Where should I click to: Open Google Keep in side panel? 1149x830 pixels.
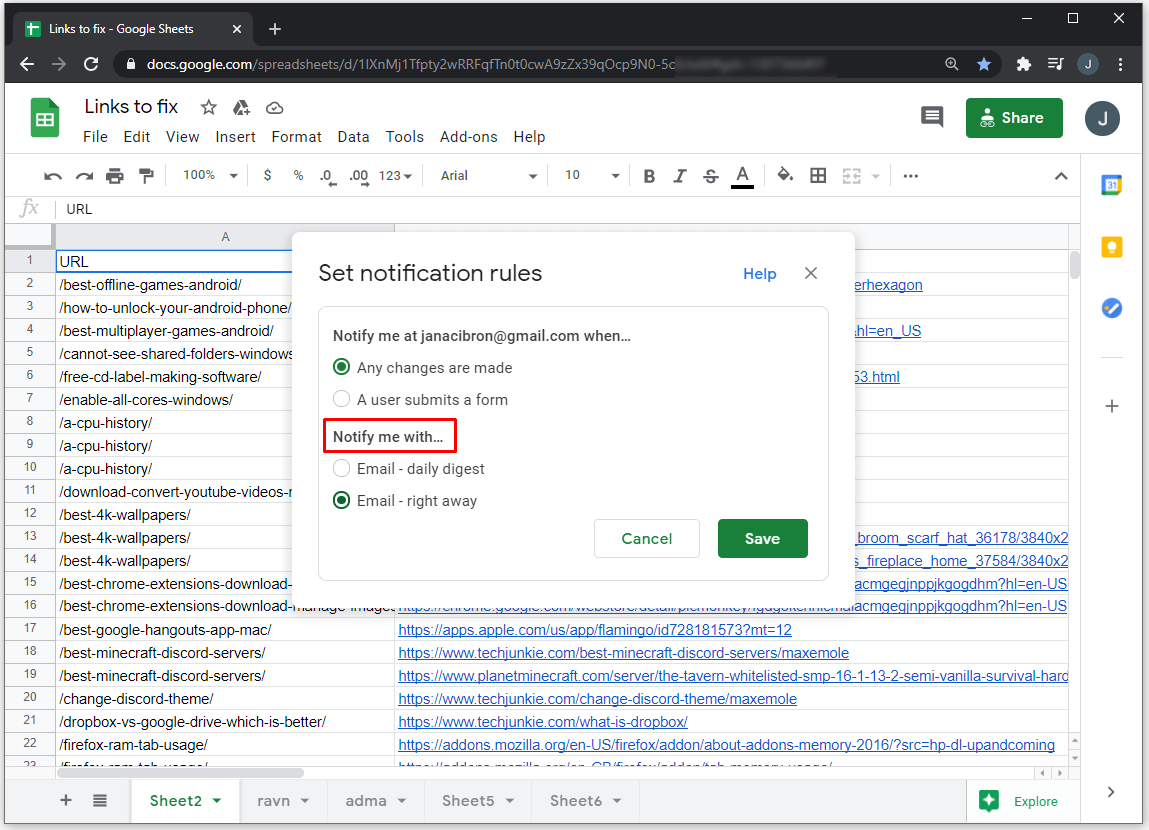pos(1111,247)
